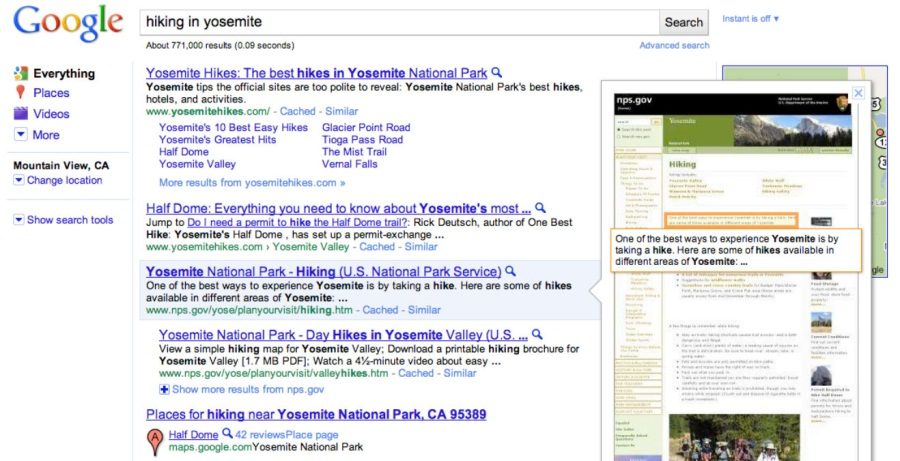Click preview magnifier next to Half Dome result

pos(541,209)
